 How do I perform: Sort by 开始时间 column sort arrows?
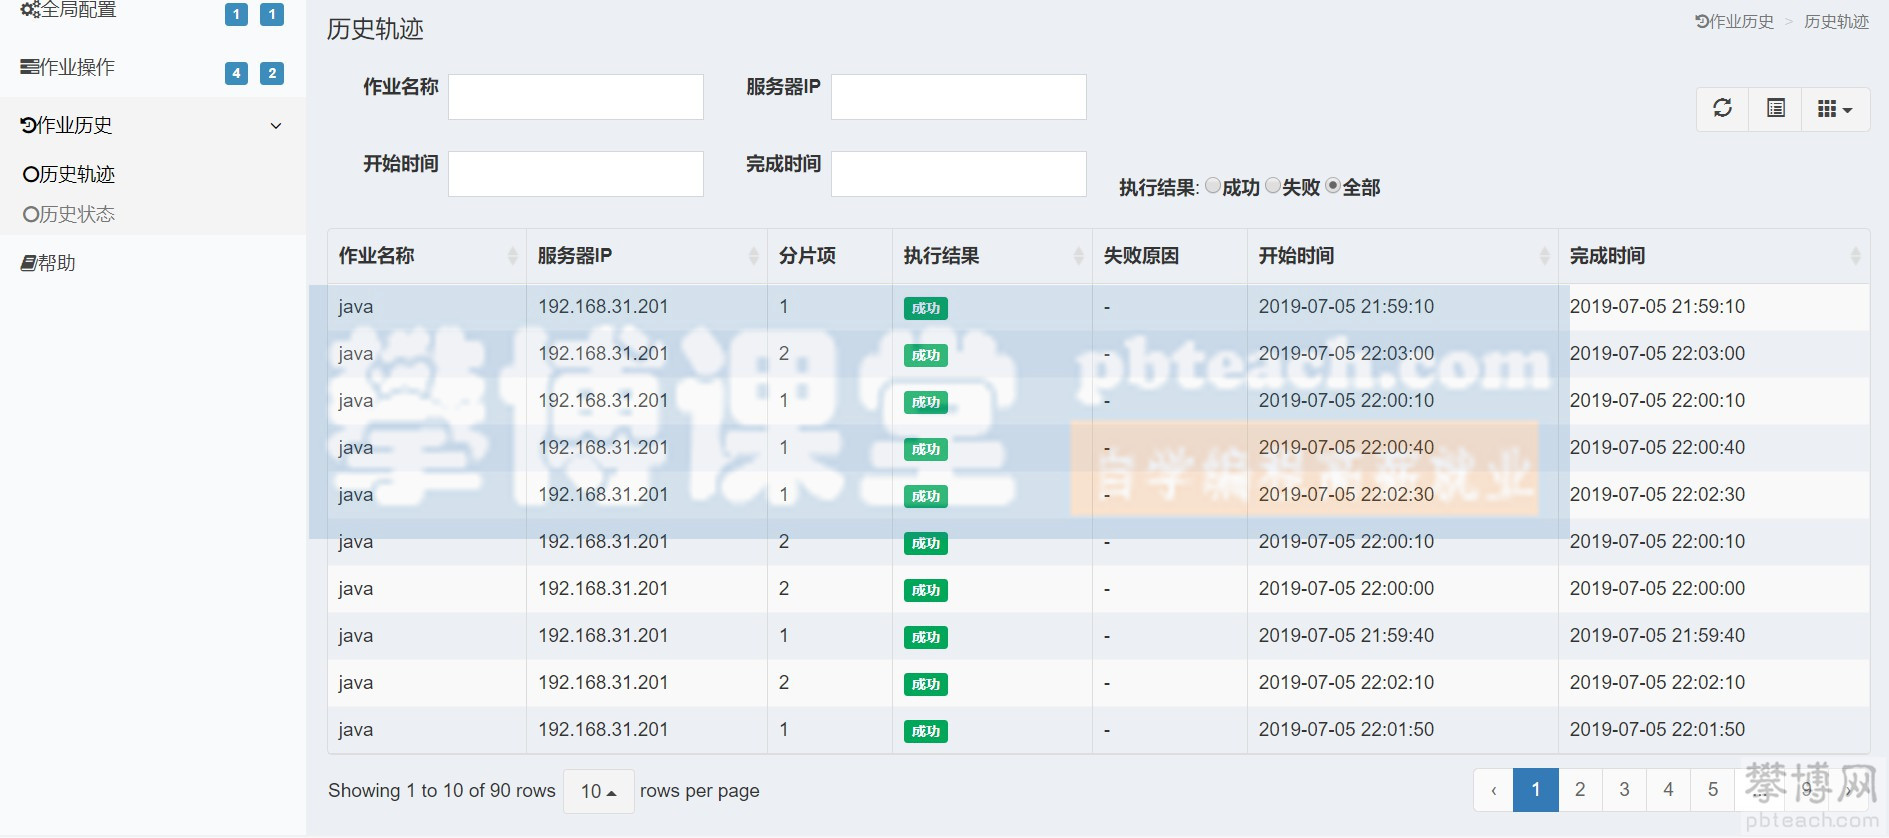coord(1544,256)
